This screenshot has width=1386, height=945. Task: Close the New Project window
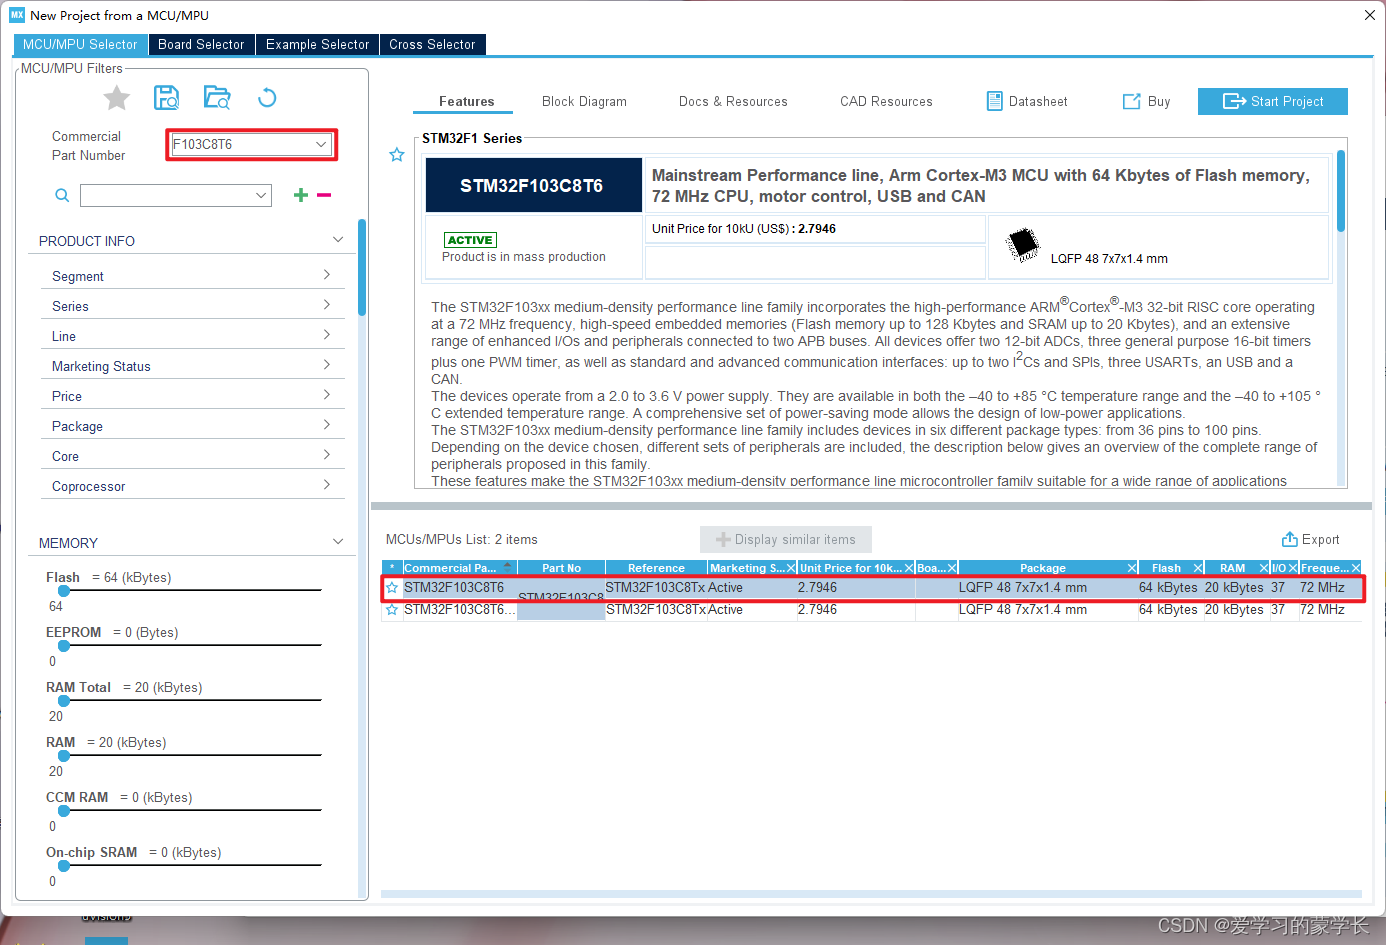point(1370,15)
